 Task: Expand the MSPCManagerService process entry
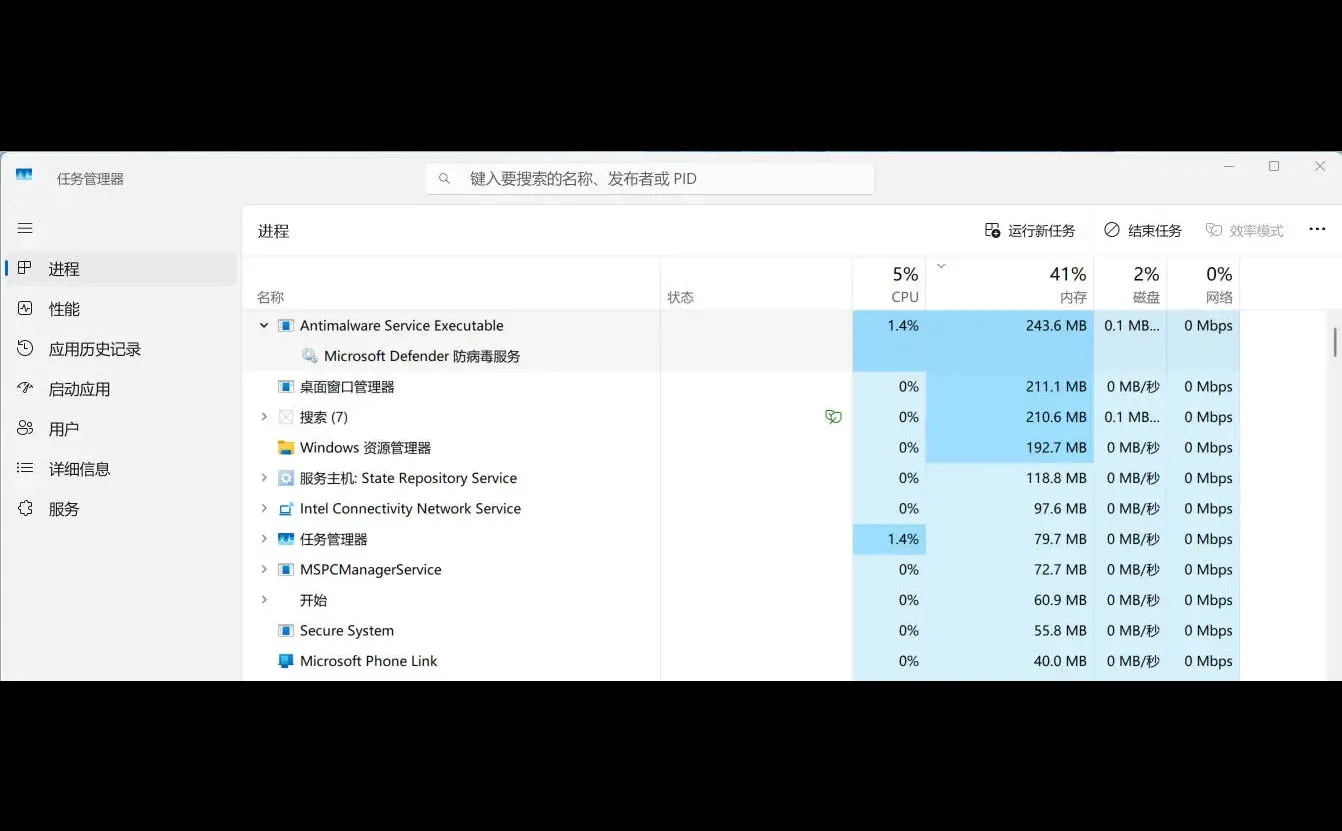(x=263, y=569)
